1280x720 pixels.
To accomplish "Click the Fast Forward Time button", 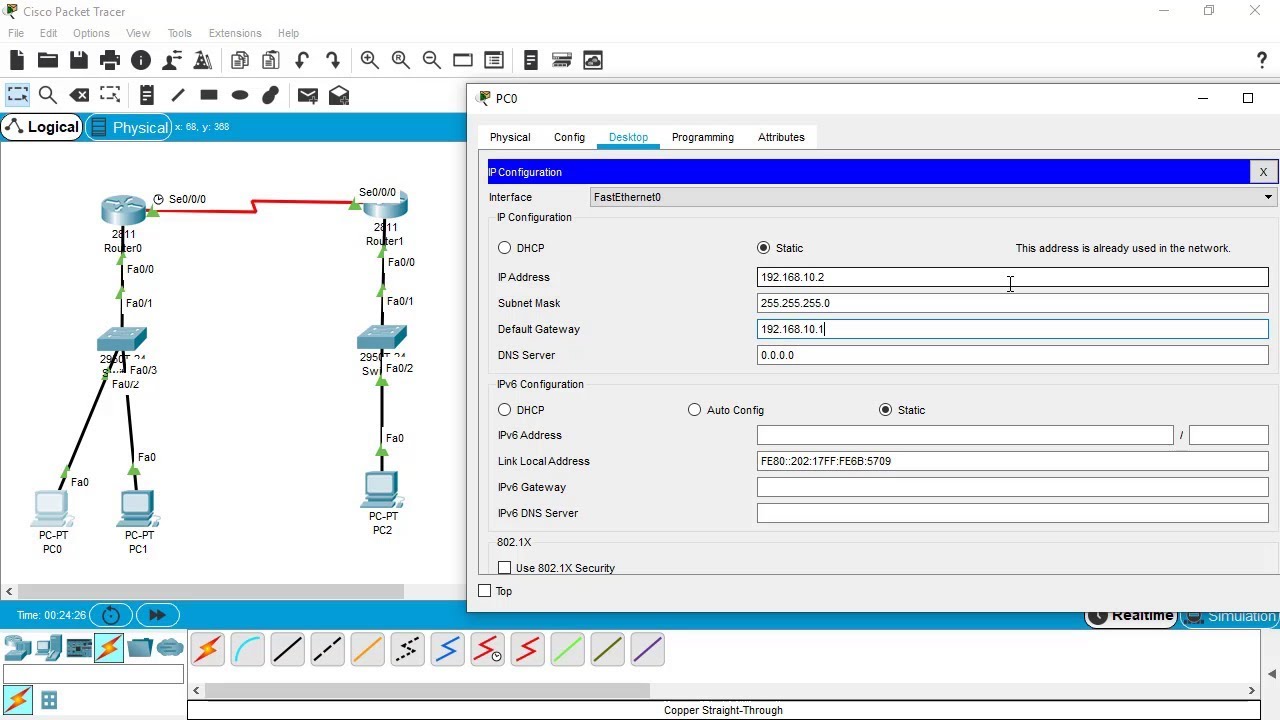I will pyautogui.click(x=157, y=615).
